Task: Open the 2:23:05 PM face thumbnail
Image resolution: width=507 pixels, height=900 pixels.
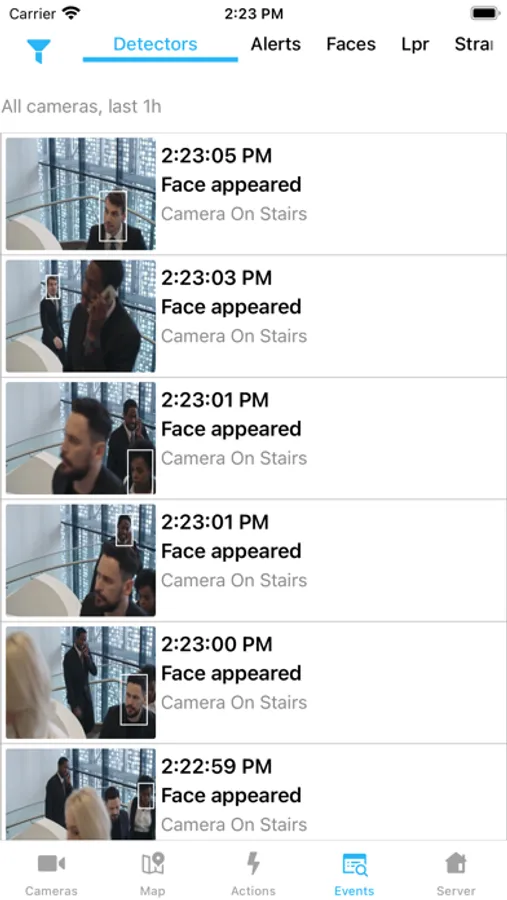Action: click(81, 194)
